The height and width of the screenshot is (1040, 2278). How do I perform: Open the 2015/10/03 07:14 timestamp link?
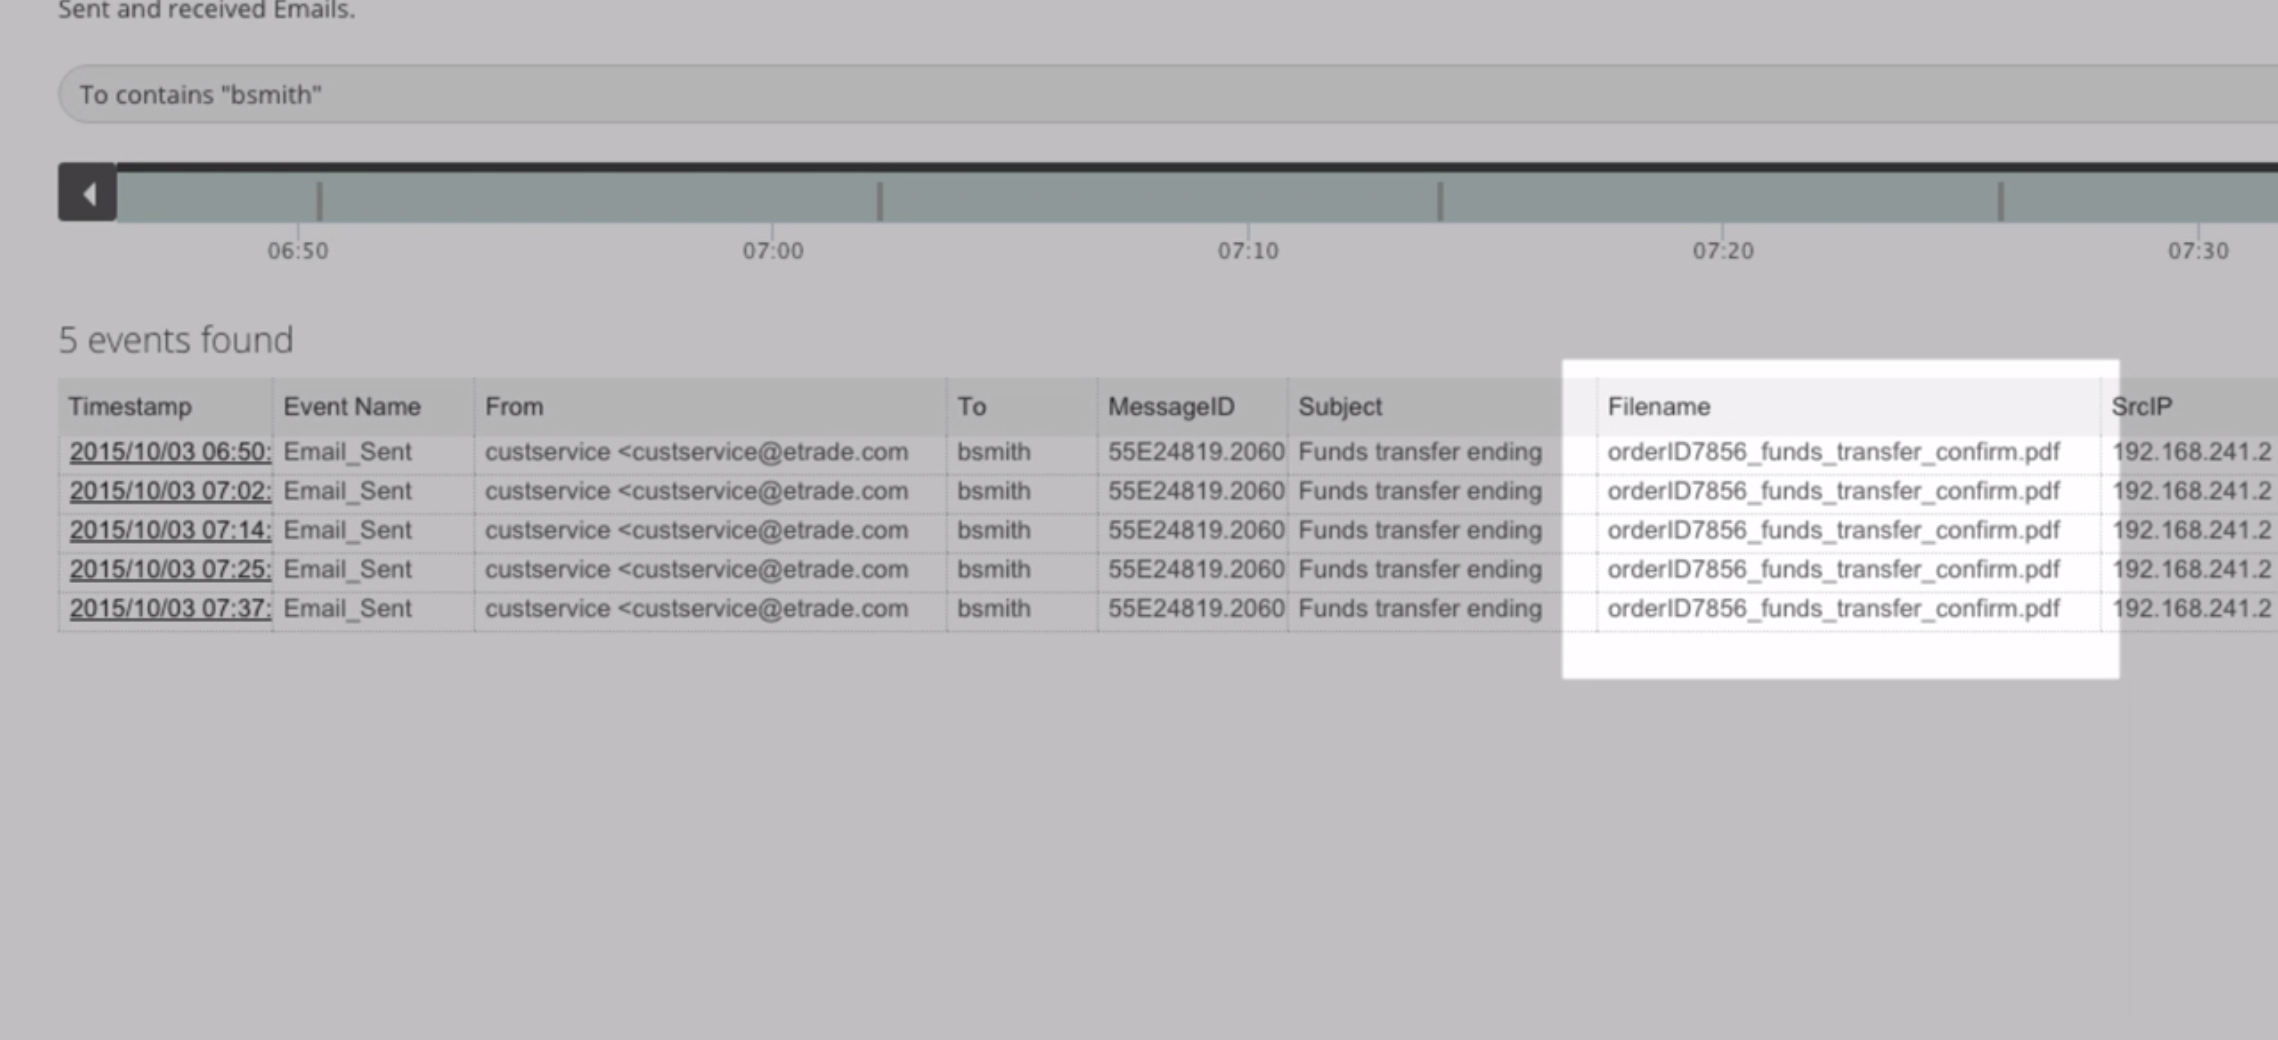click(170, 530)
